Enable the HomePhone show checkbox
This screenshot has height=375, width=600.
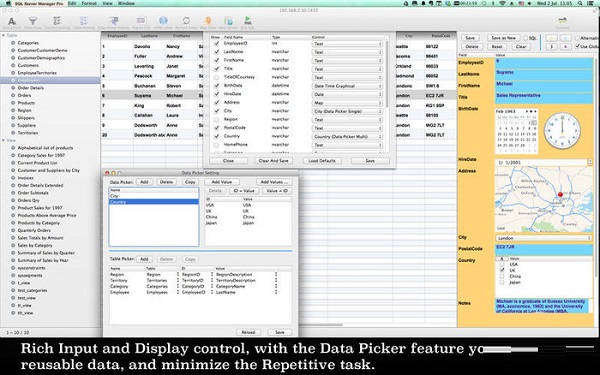click(216, 145)
